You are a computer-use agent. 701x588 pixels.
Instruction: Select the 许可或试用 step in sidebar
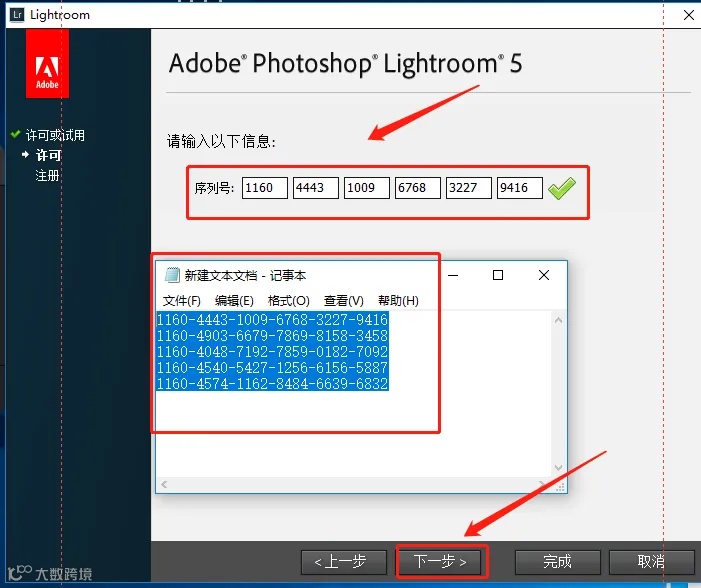point(55,135)
